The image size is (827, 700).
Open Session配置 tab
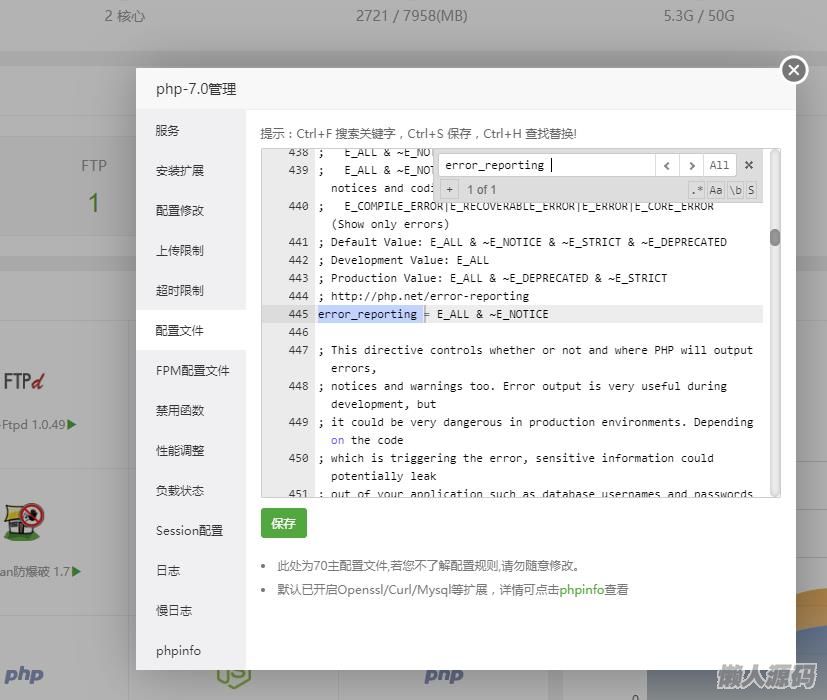189,531
